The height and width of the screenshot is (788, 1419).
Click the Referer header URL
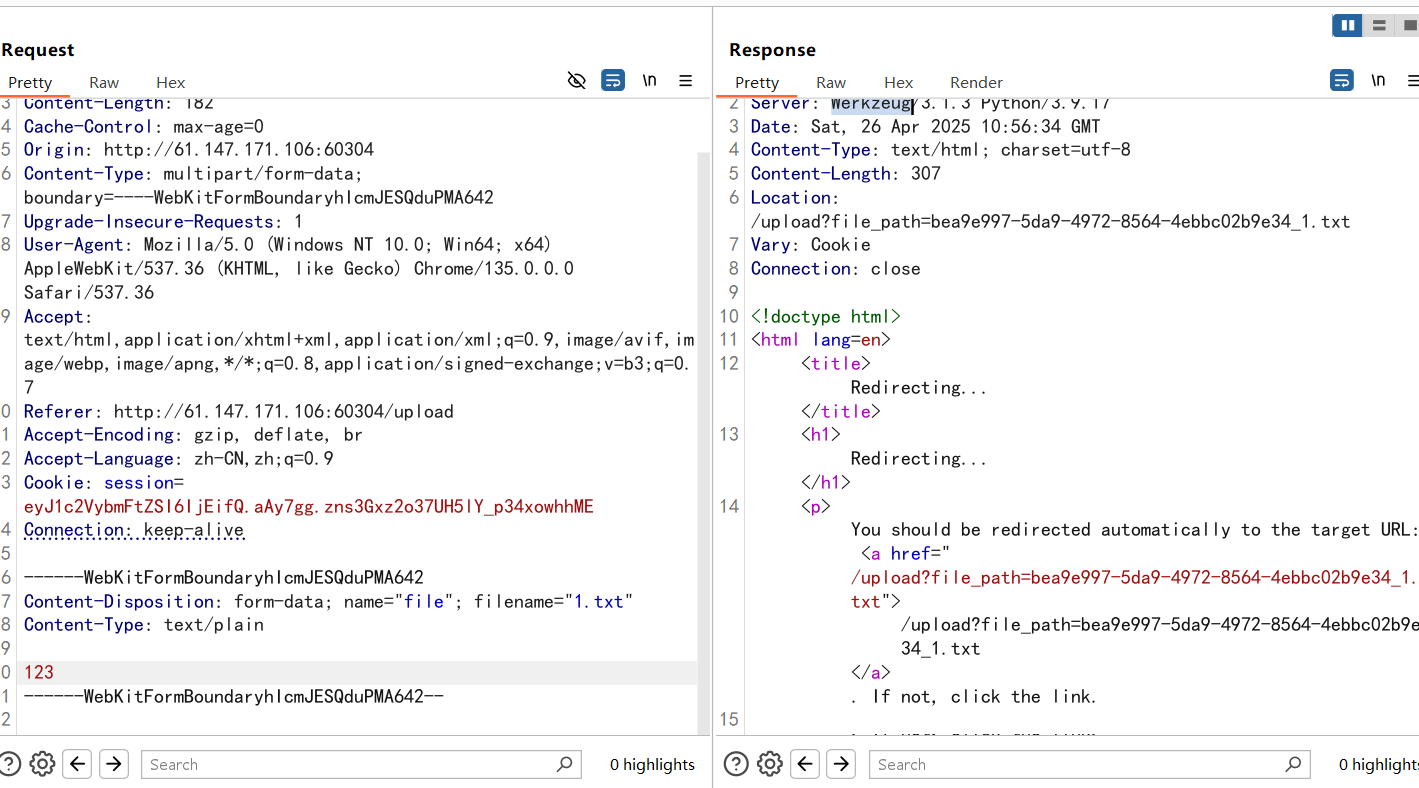click(284, 411)
